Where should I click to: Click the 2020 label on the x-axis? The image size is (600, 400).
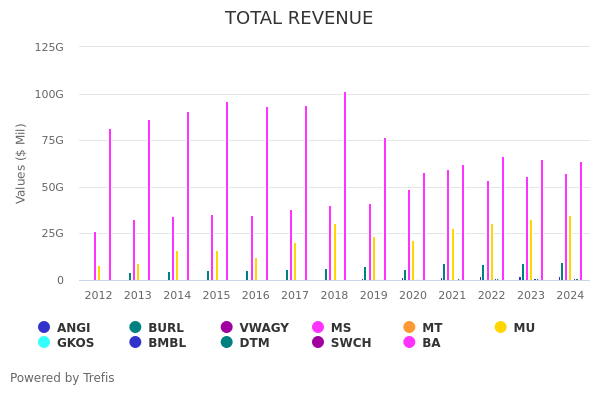tap(412, 296)
